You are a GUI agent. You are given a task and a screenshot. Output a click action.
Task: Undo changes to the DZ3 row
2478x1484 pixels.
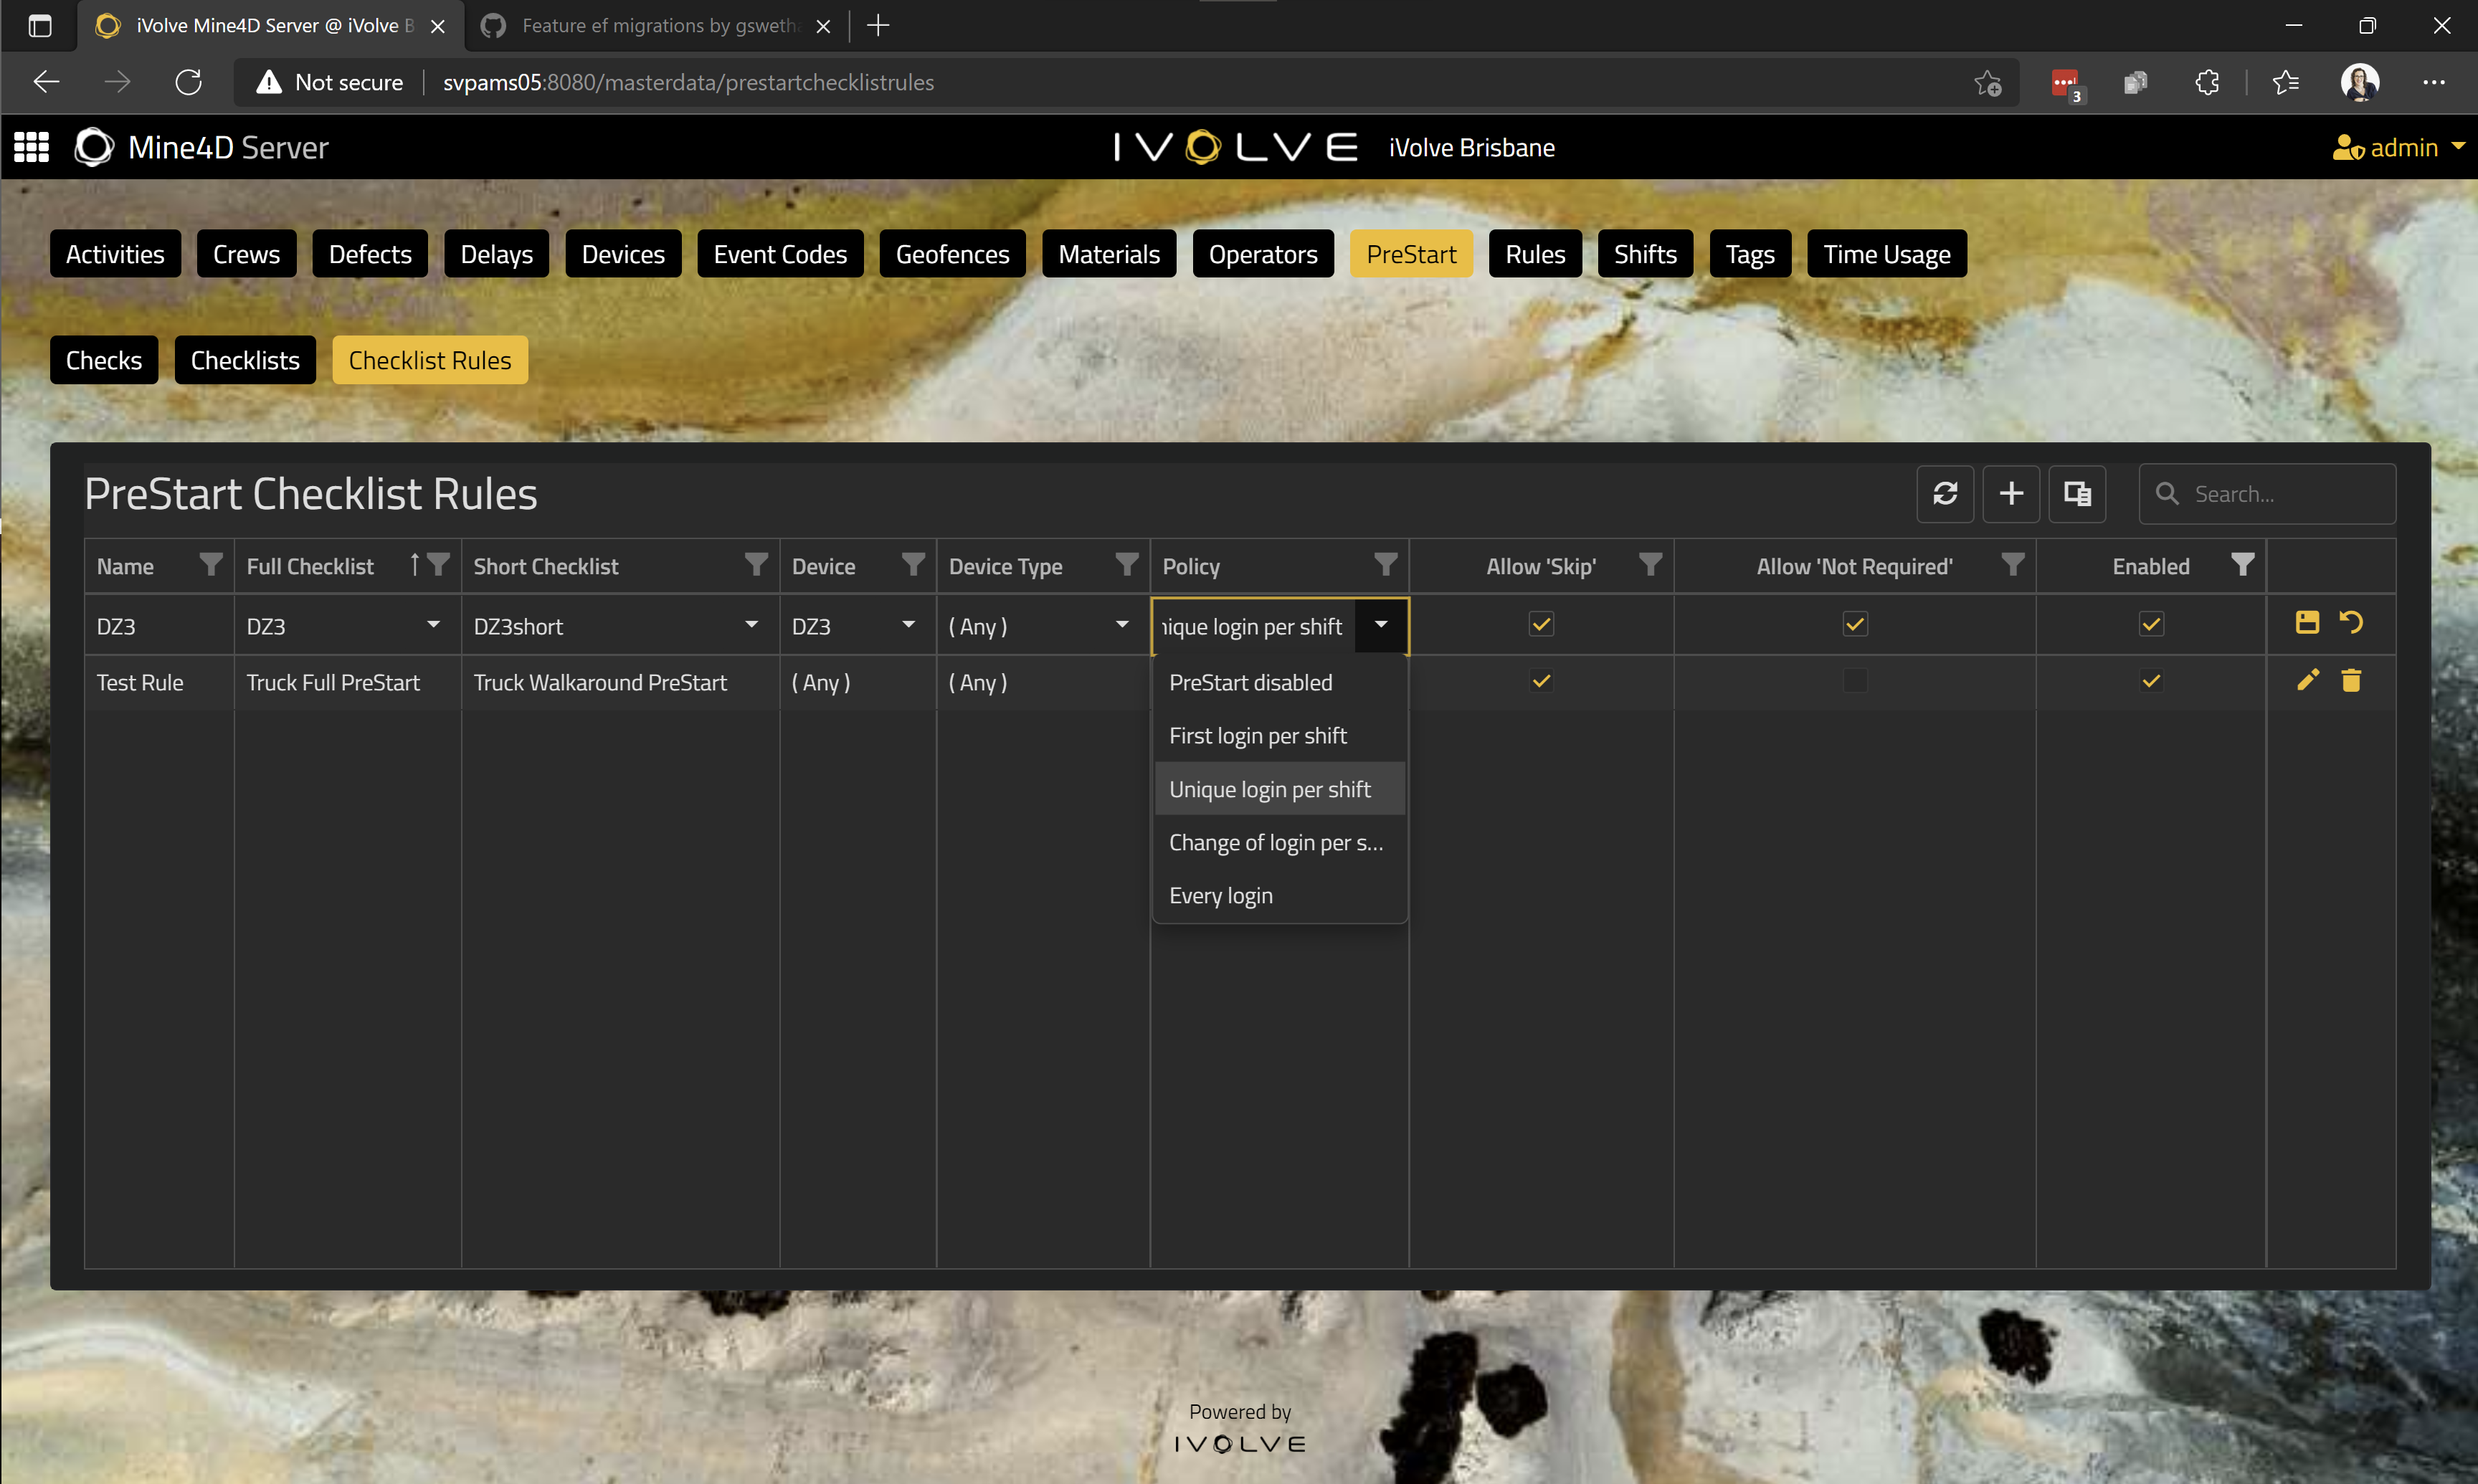tap(2350, 622)
